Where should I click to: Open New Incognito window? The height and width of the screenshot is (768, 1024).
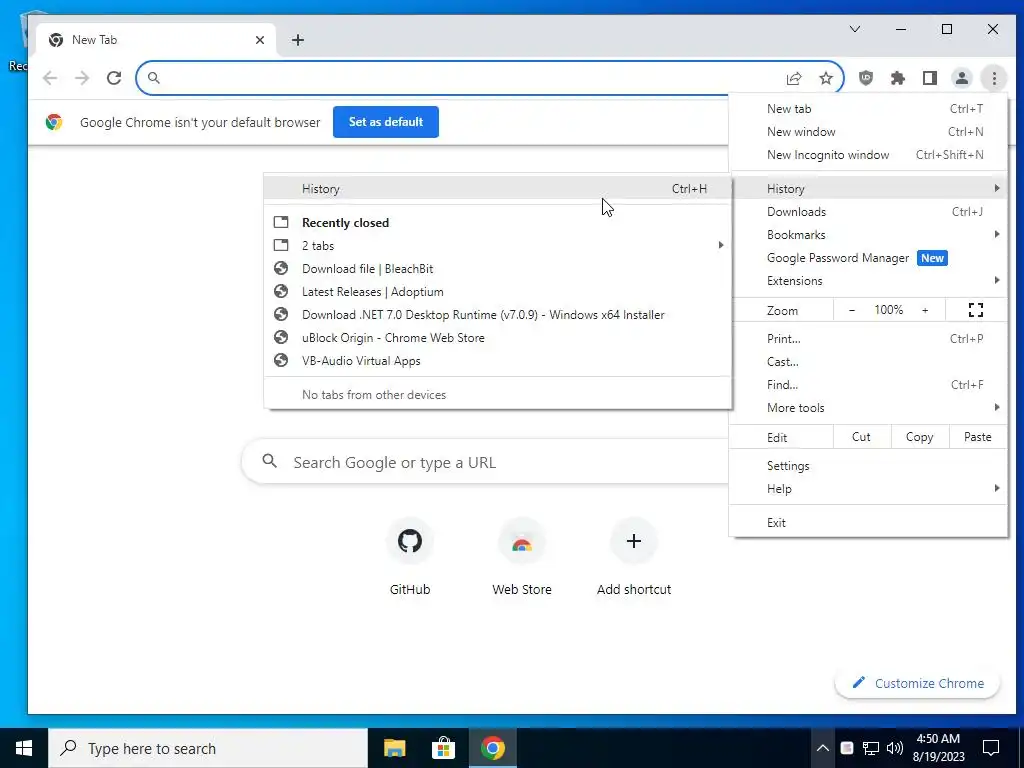click(x=869, y=155)
